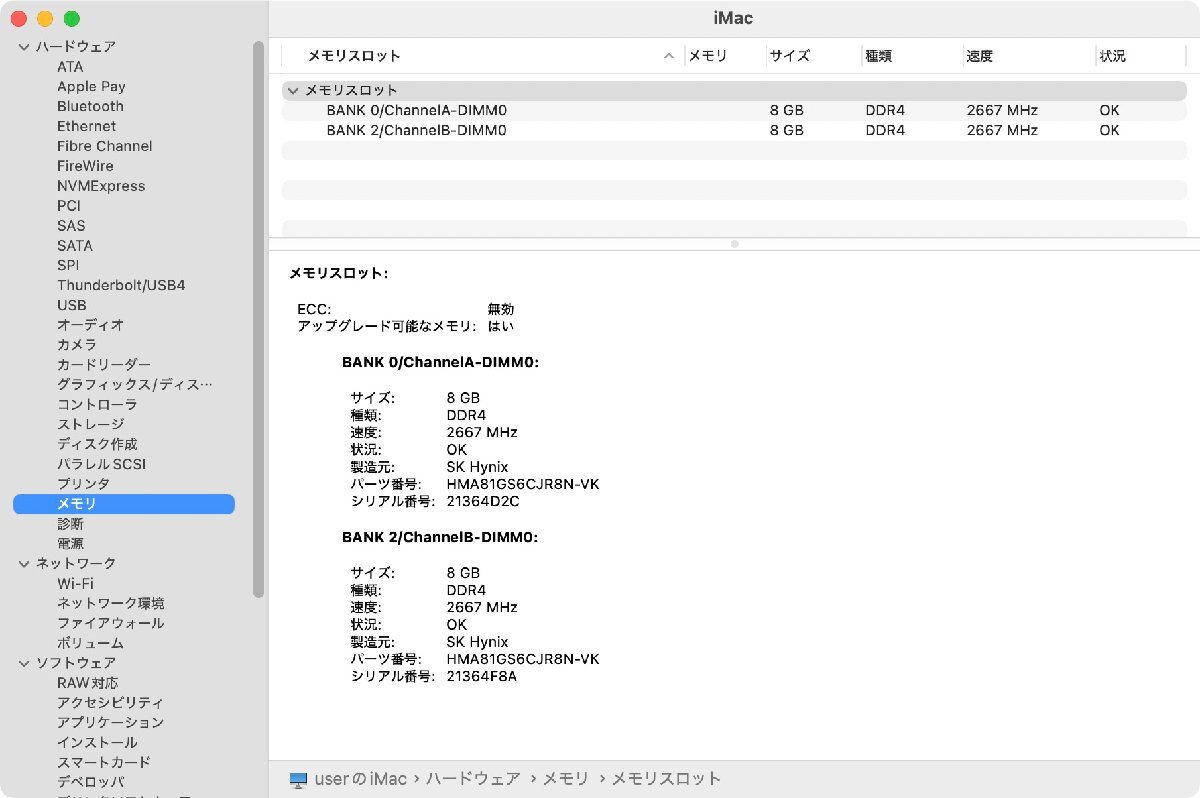
Task: View Wi-Fi details under ネットワーク
Action: point(75,583)
